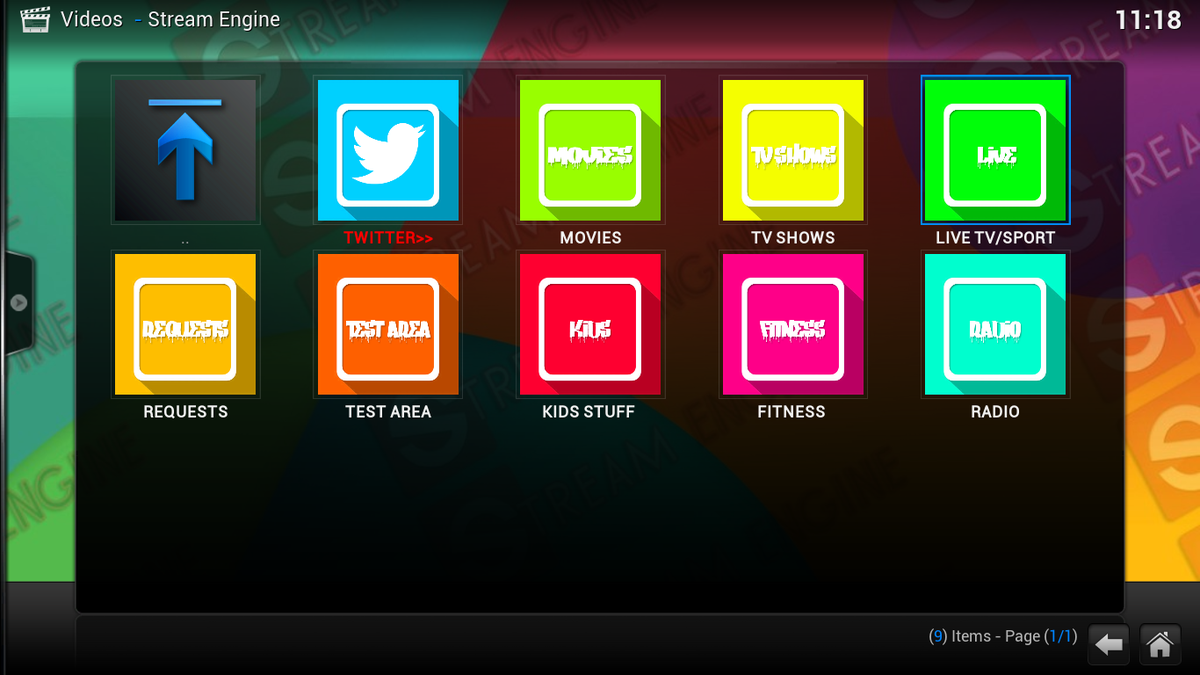
Task: Open the RADIO tile
Action: click(995, 323)
